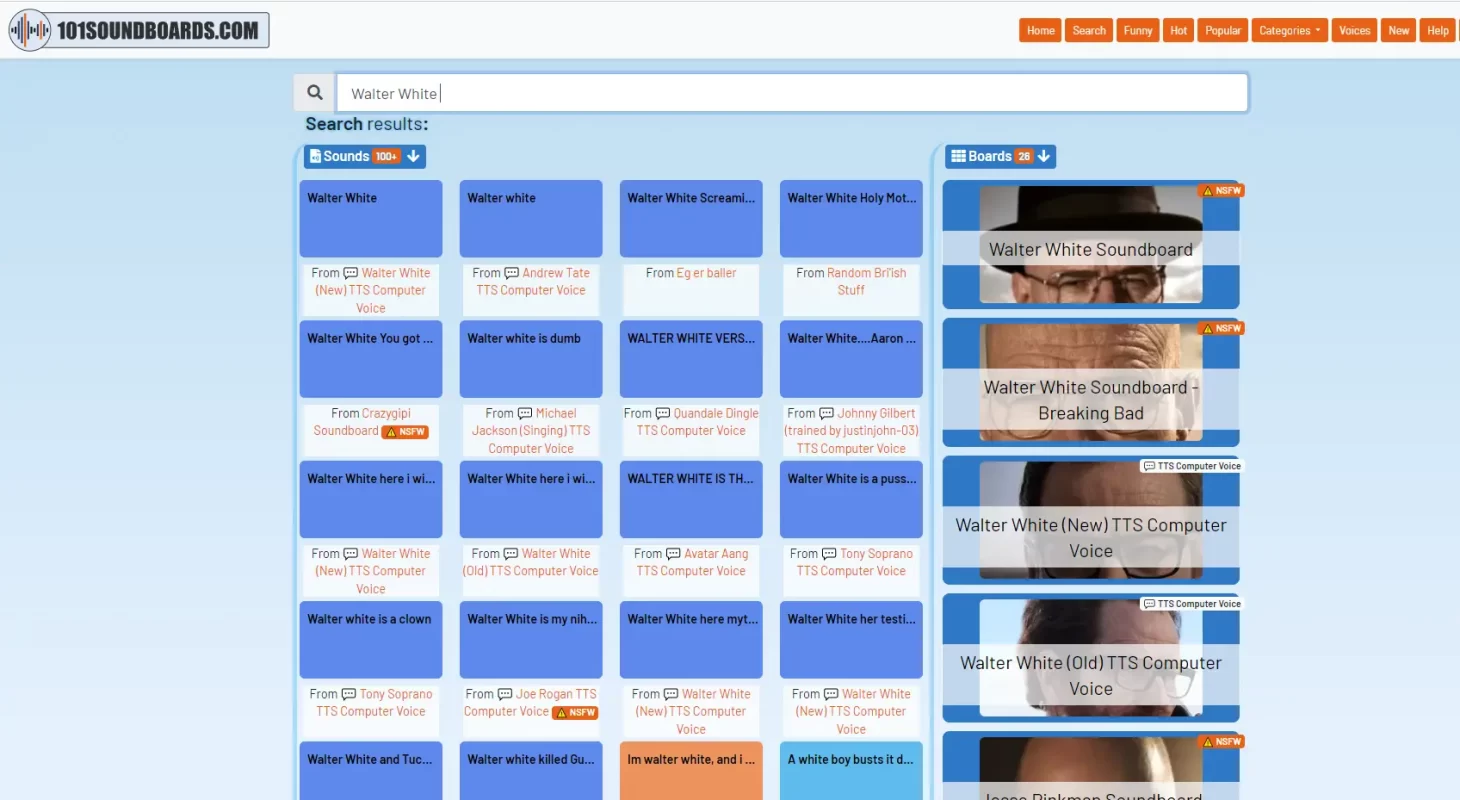Screen dimensions: 1460x800
Task: Click the NSFW badge beside Crazygipi Soundboard
Action: click(x=406, y=432)
